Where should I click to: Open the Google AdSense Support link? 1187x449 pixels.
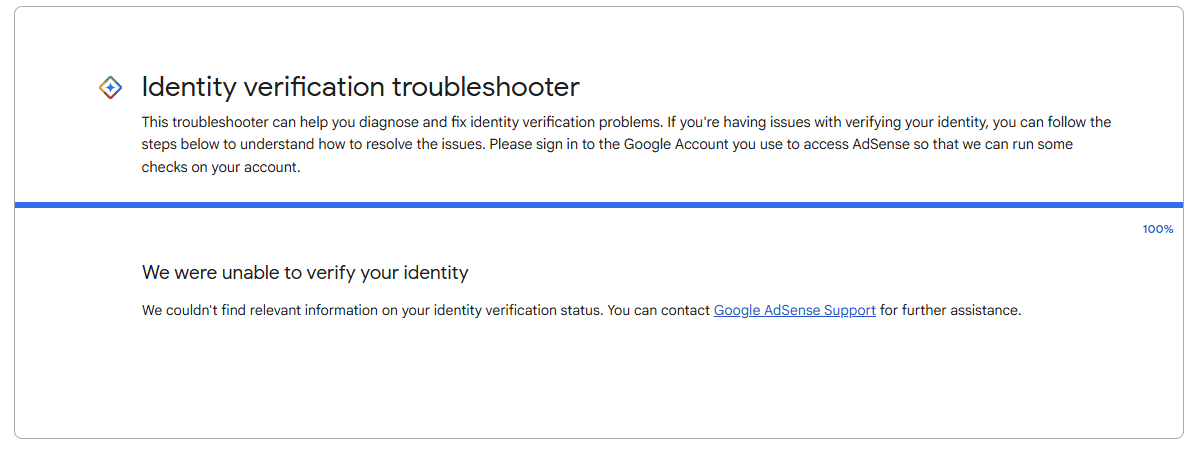[x=794, y=310]
